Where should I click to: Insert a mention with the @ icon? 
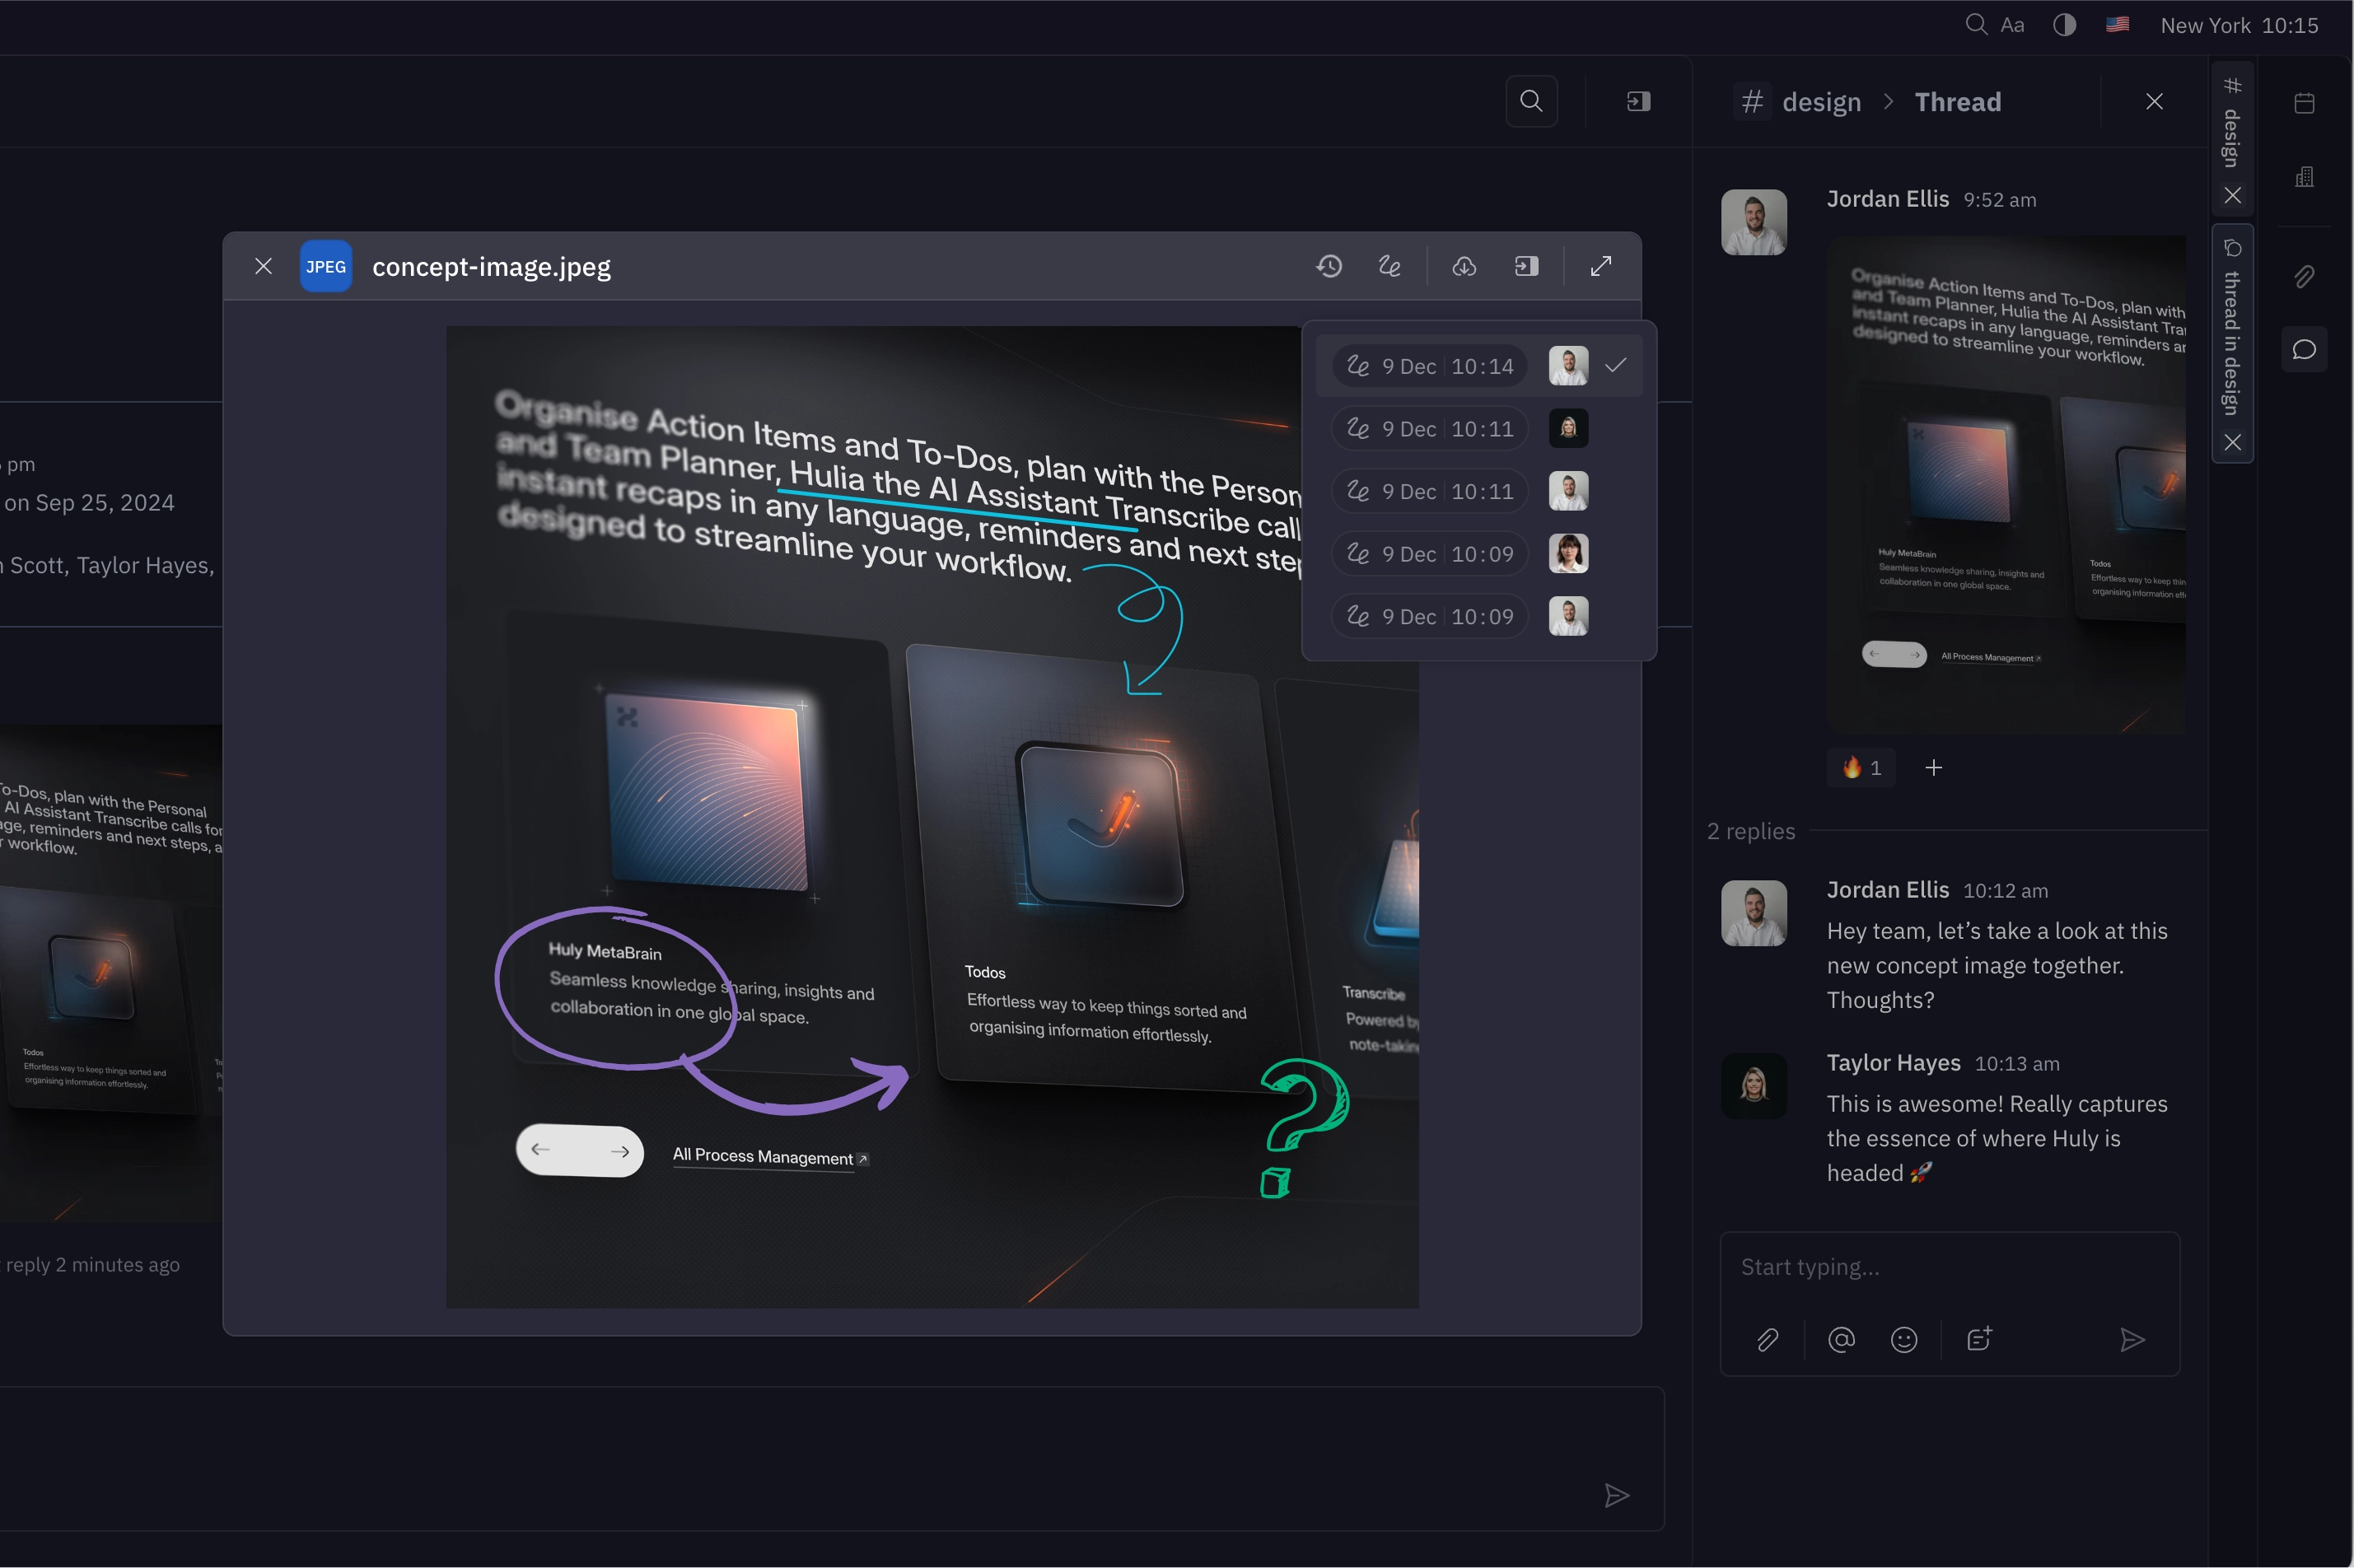1840,1339
